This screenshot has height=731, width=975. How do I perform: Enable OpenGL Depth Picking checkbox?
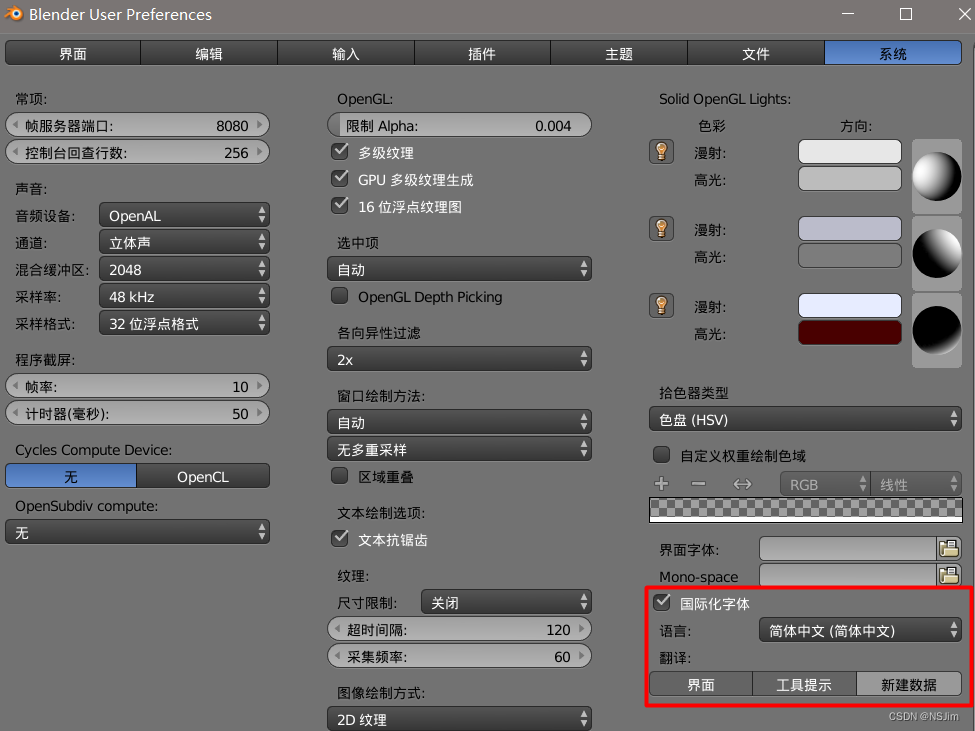tap(340, 296)
